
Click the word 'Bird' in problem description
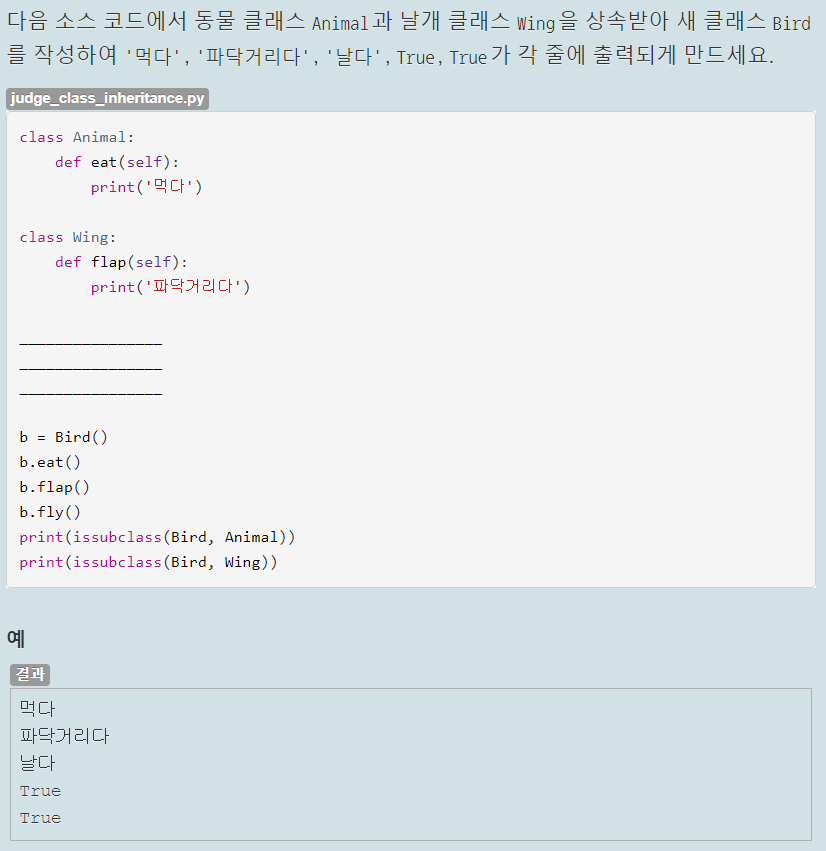[x=791, y=24]
